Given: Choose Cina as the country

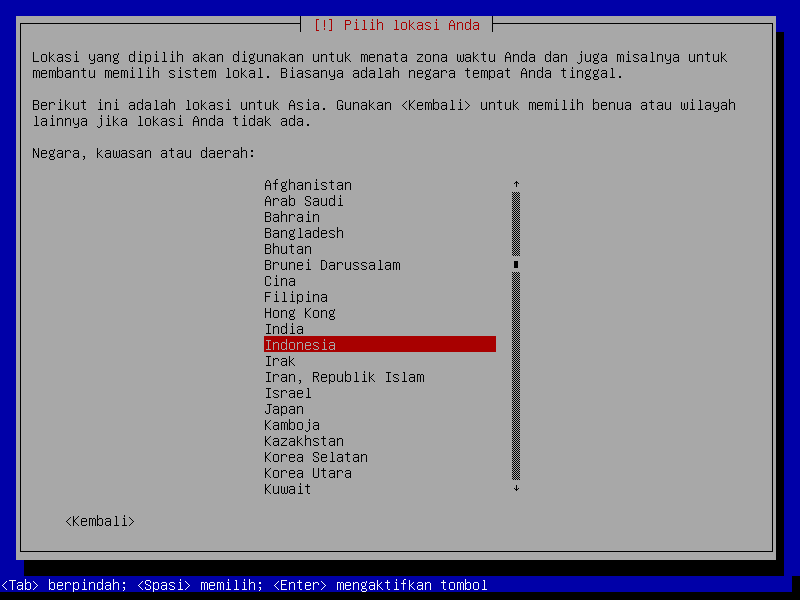Looking at the screenshot, I should (280, 281).
